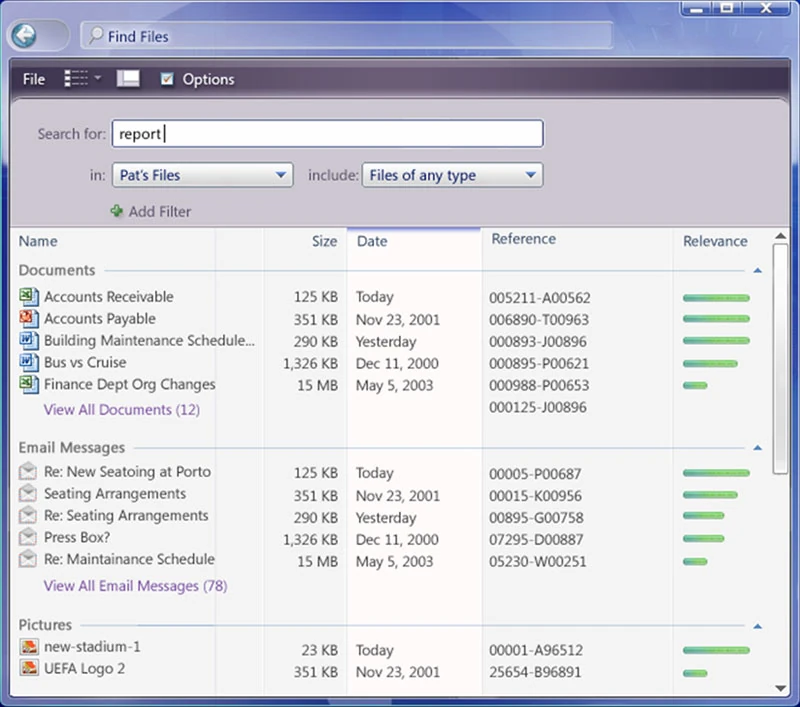Screen dimensions: 800x707
Task: Collapse the Documents group
Action: pos(758,270)
